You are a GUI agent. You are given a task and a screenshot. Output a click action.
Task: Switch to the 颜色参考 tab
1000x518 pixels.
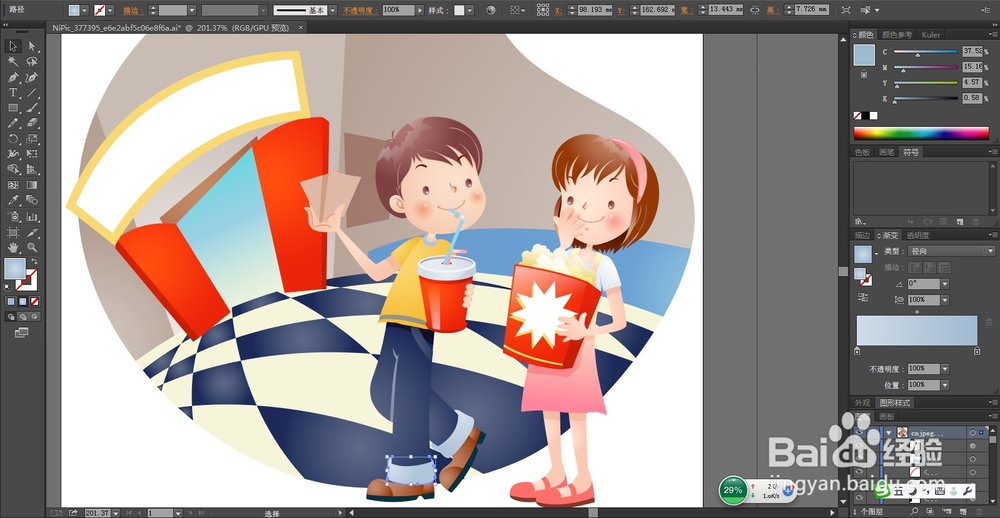point(897,35)
